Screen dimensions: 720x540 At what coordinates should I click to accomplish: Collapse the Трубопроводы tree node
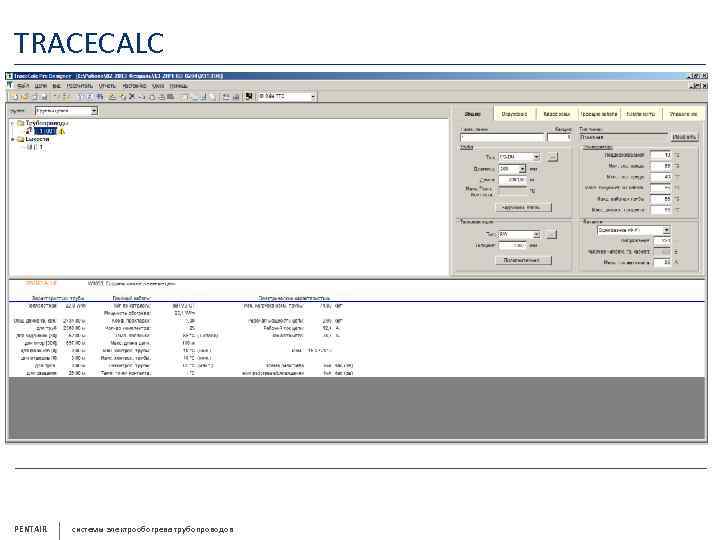[13, 123]
